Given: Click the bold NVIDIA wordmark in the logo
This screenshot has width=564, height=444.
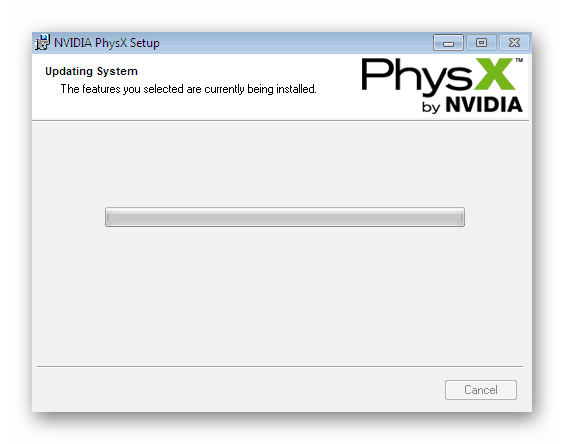Looking at the screenshot, I should tap(484, 105).
